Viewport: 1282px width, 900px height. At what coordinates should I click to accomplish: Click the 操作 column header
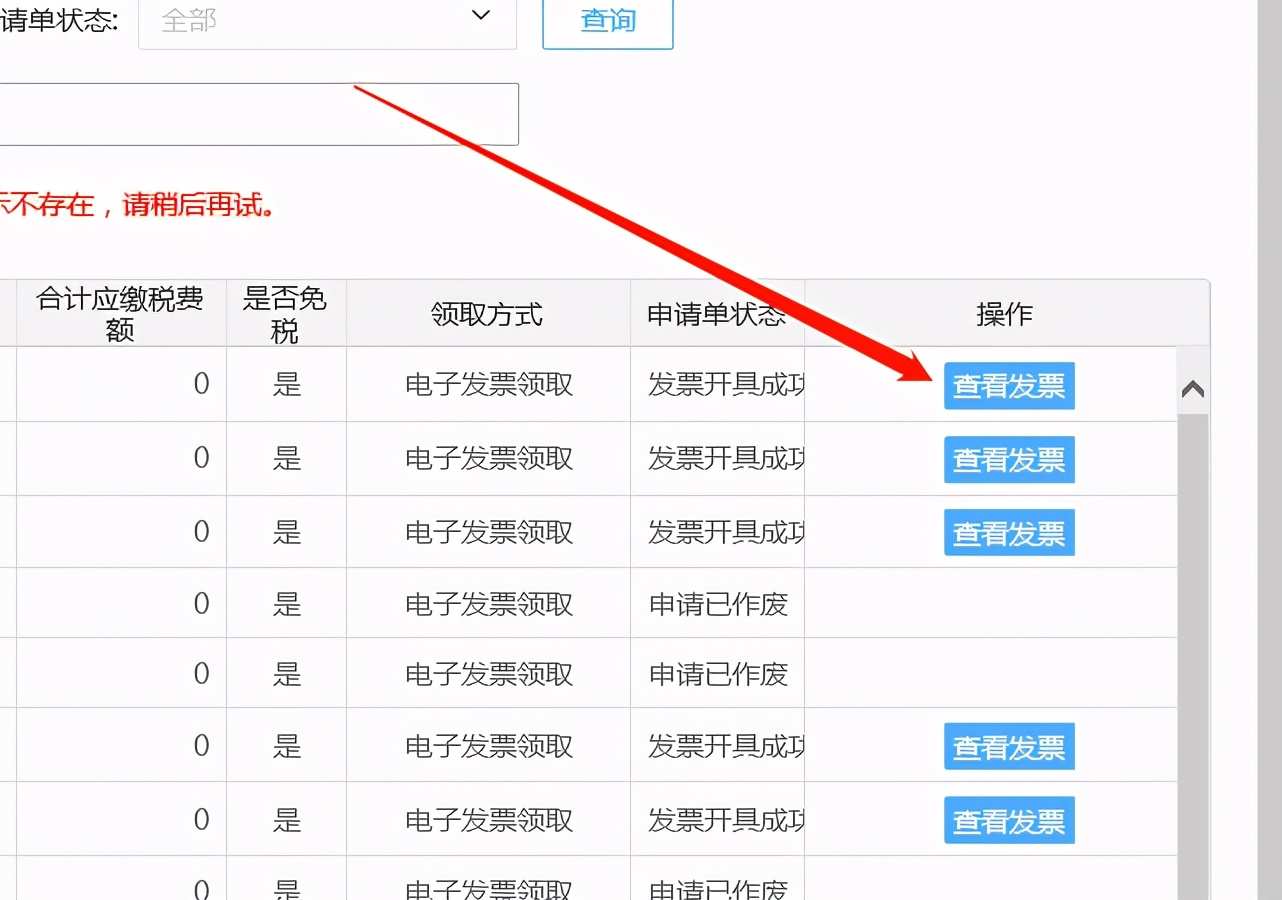click(x=1005, y=313)
